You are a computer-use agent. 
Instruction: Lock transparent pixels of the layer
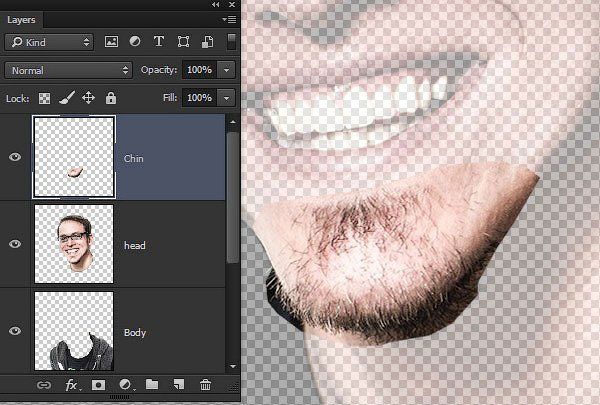coord(44,98)
